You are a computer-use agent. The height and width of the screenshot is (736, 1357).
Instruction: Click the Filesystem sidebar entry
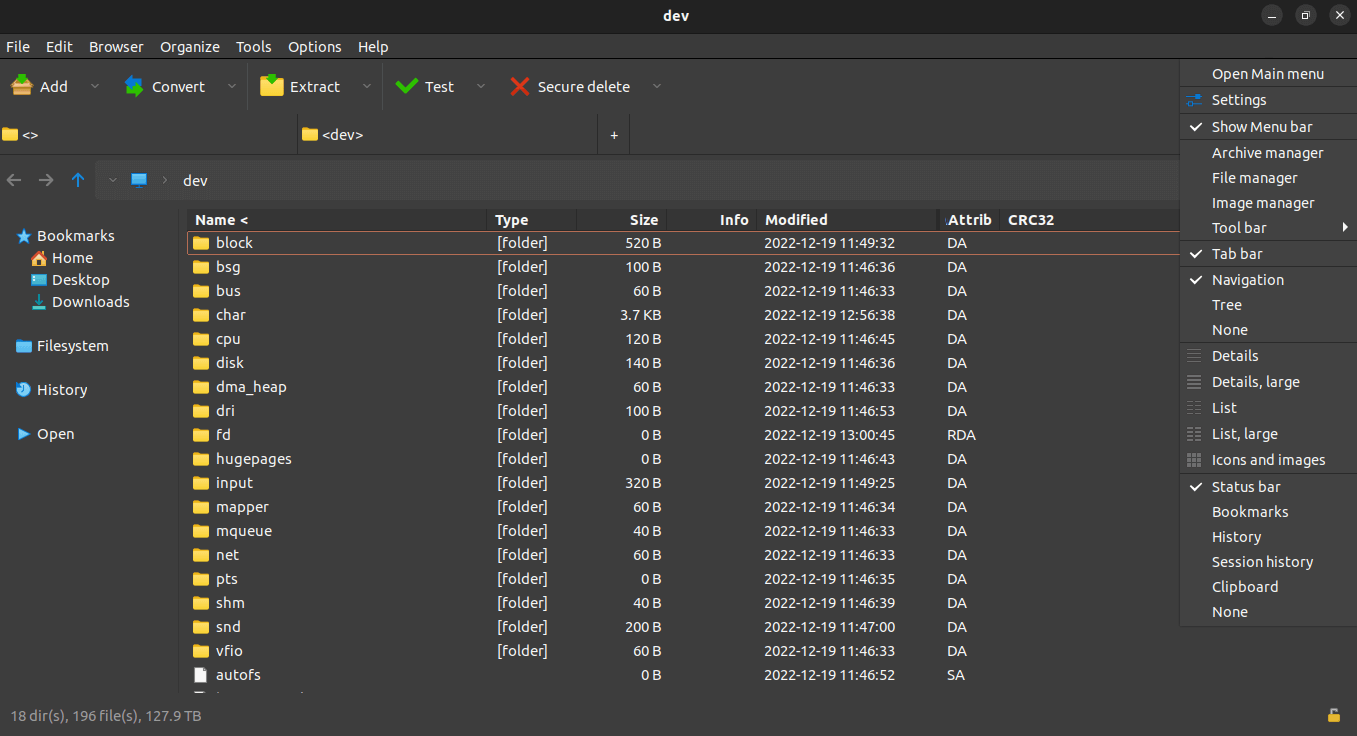click(72, 346)
